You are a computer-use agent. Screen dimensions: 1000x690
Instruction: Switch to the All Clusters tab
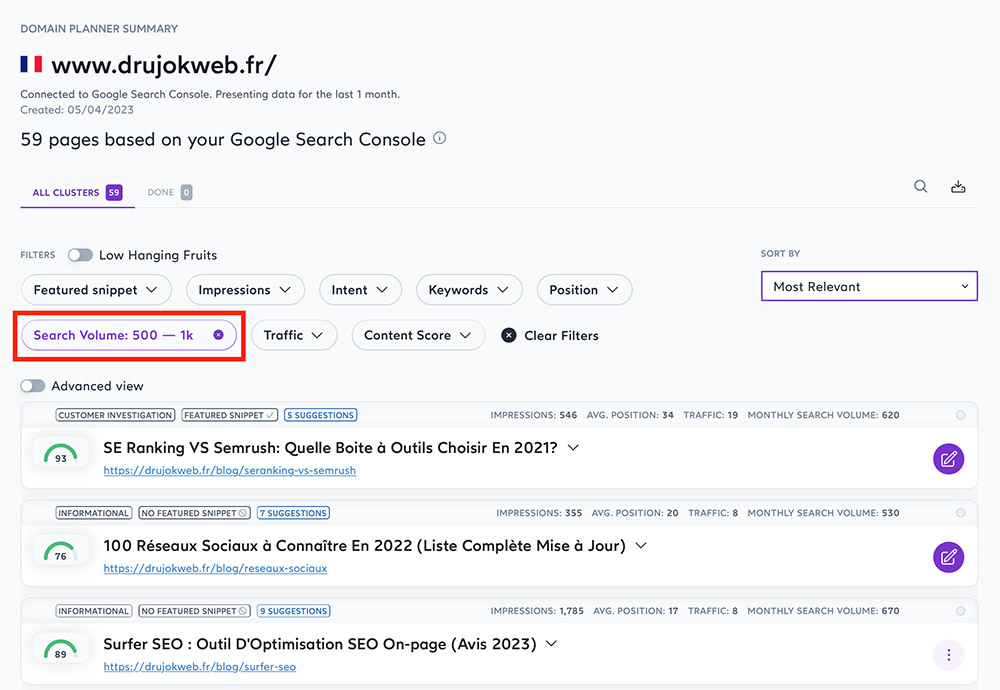77,192
